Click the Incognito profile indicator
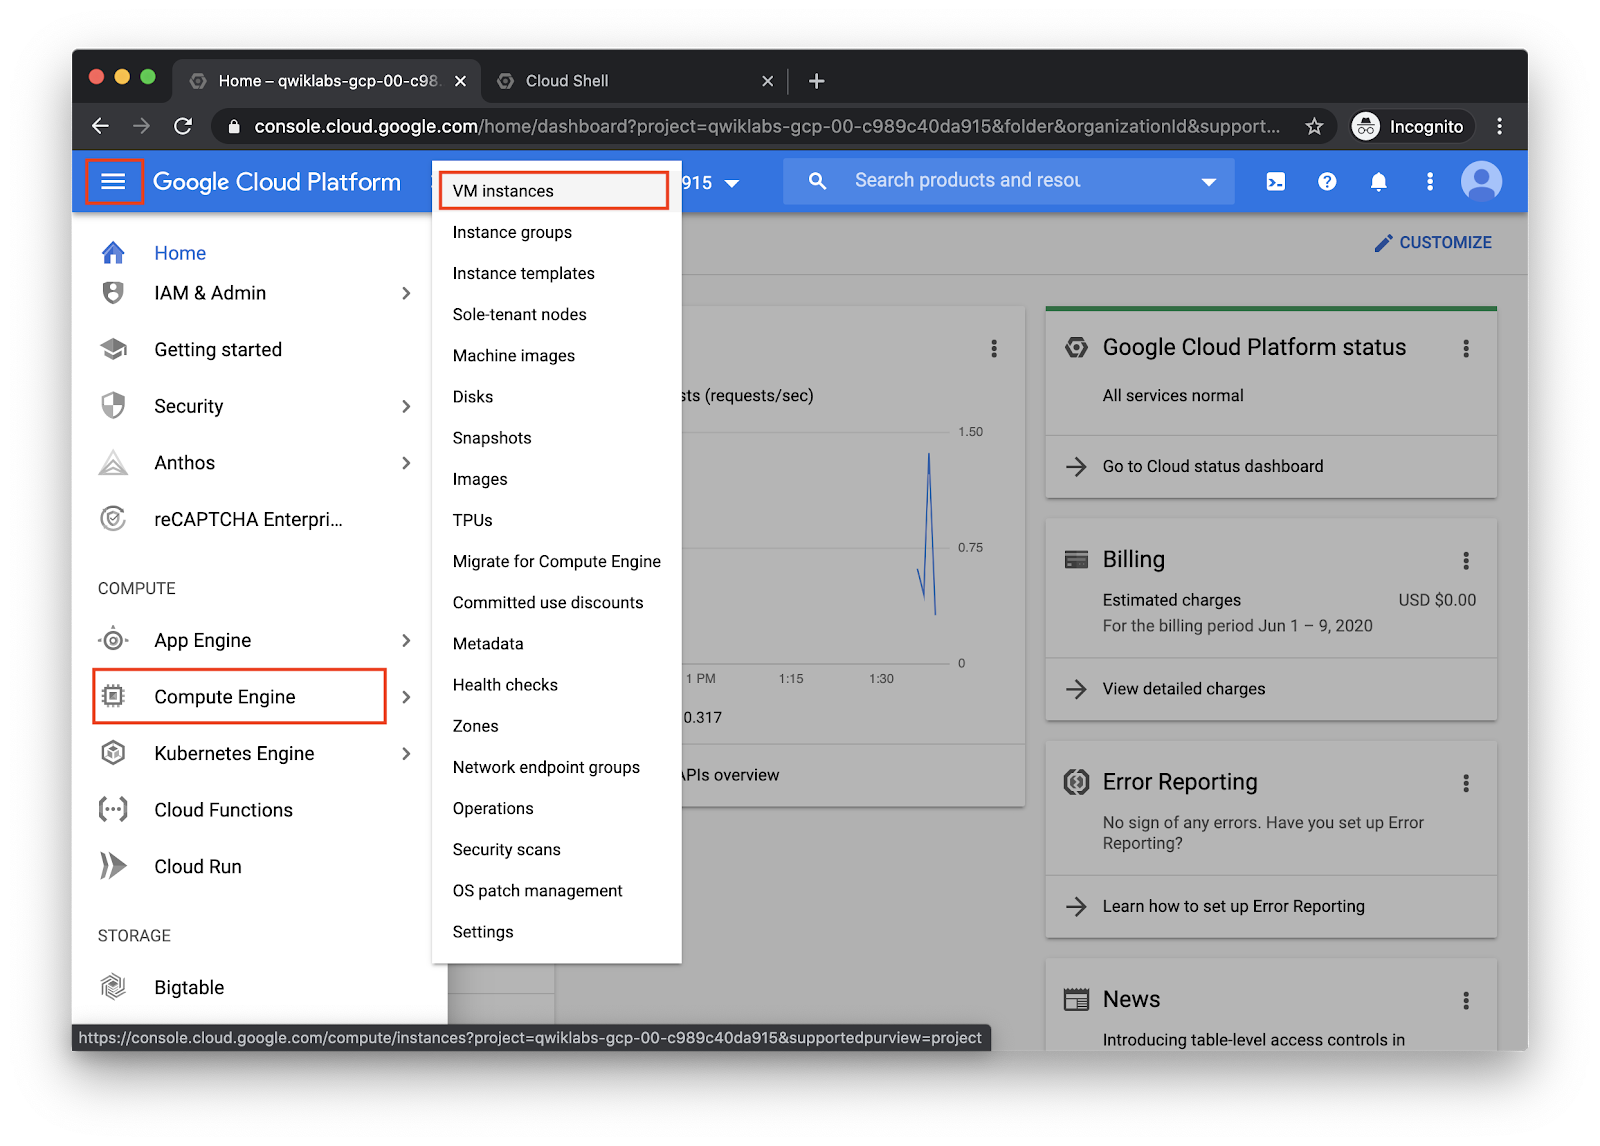Viewport: 1600px width, 1146px height. point(1412,126)
